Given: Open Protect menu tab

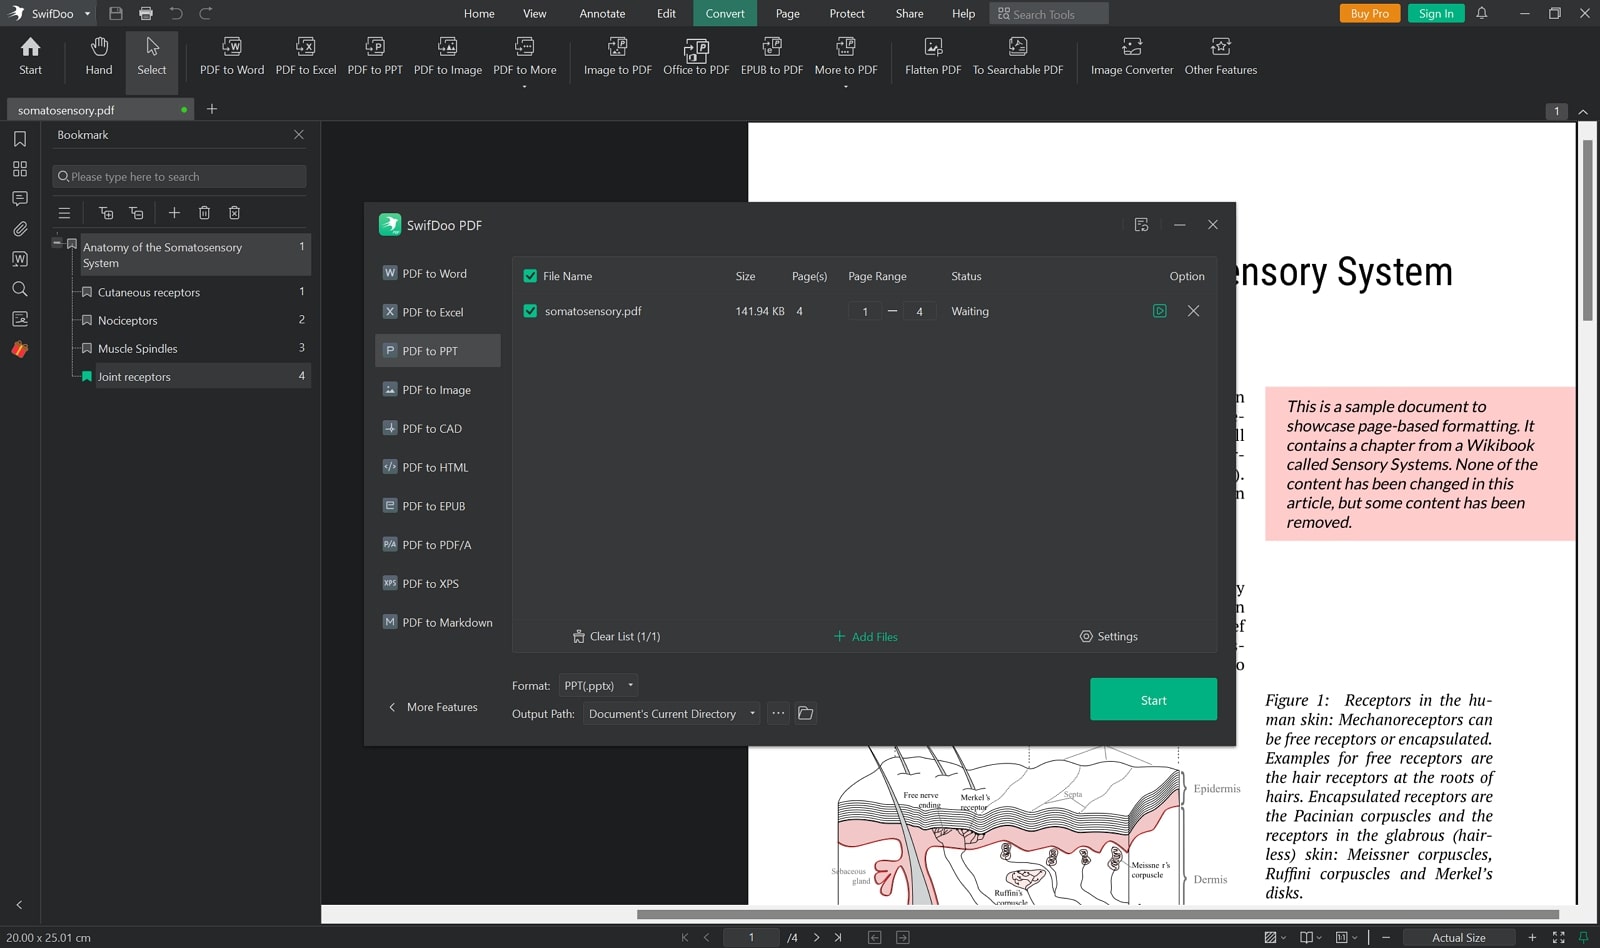Looking at the screenshot, I should point(847,14).
